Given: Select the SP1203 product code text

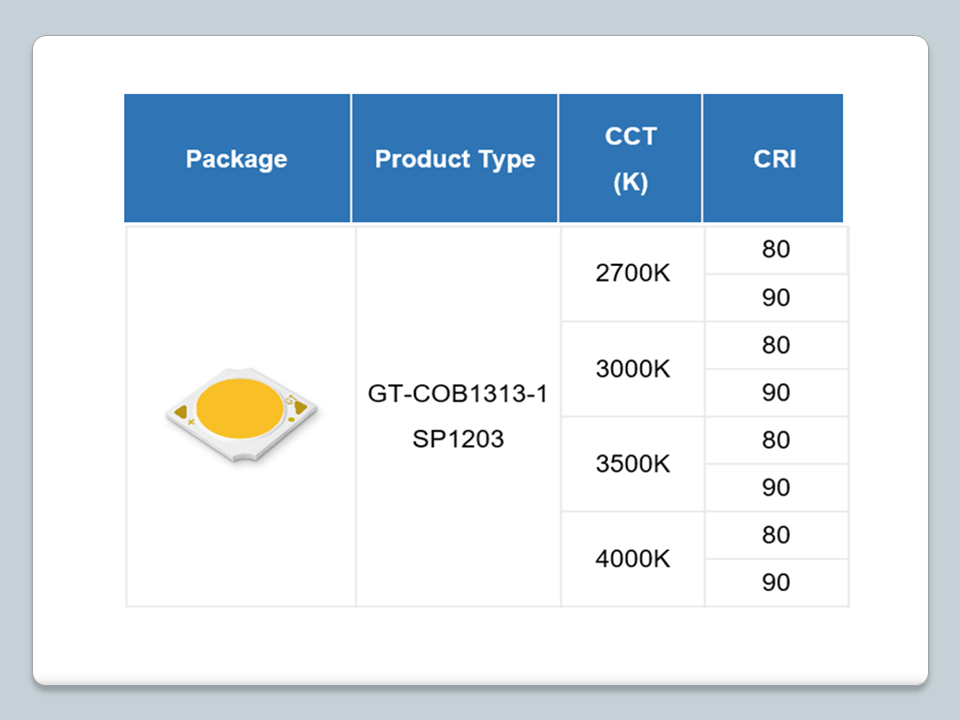Looking at the screenshot, I should (x=458, y=438).
